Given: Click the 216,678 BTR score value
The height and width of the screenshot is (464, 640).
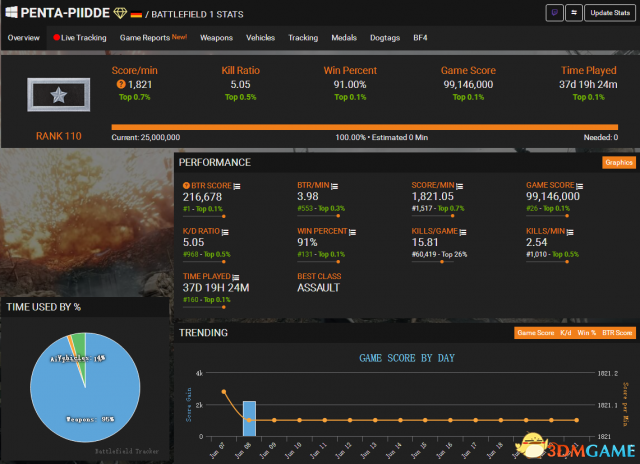Looking at the screenshot, I should 202,197.
